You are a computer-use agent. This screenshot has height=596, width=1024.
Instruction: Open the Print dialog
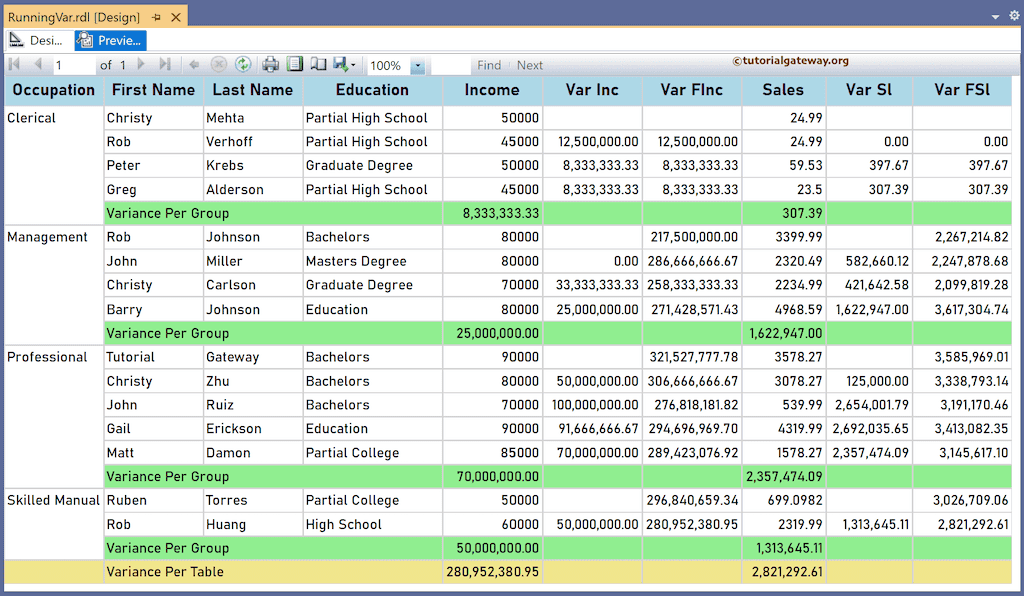(269, 64)
